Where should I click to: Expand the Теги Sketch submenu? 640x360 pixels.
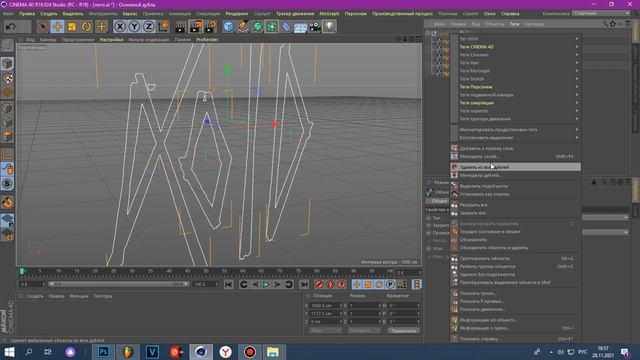pos(516,79)
